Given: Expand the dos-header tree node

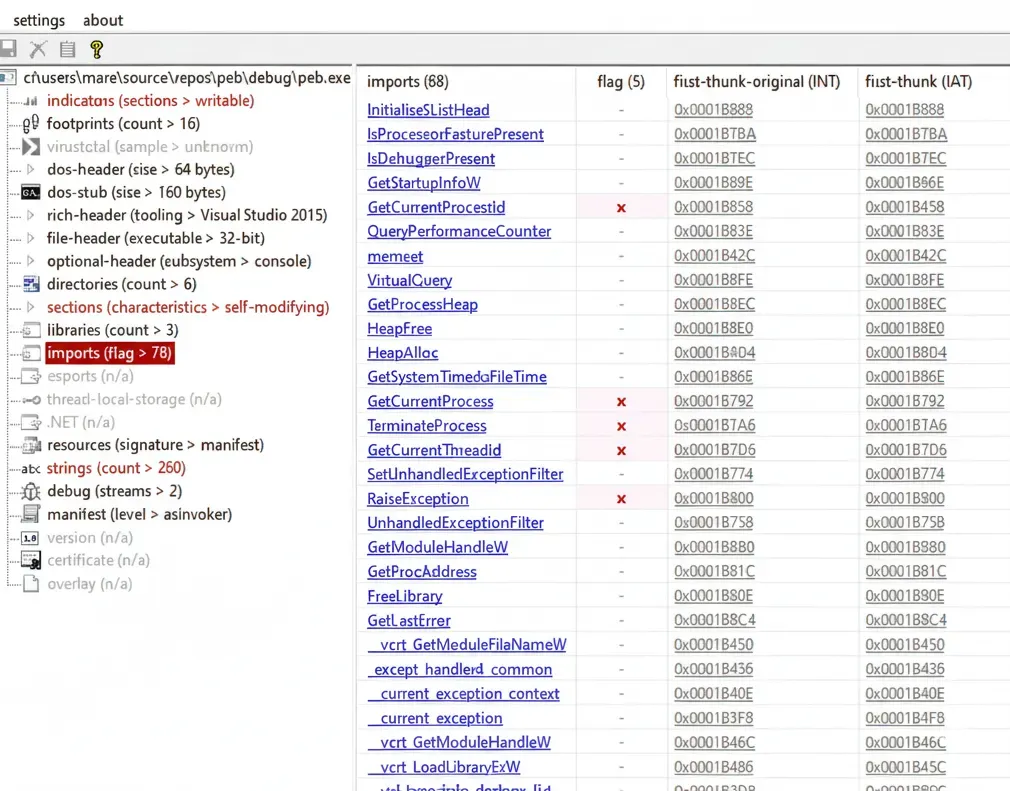Looking at the screenshot, I should point(30,170).
